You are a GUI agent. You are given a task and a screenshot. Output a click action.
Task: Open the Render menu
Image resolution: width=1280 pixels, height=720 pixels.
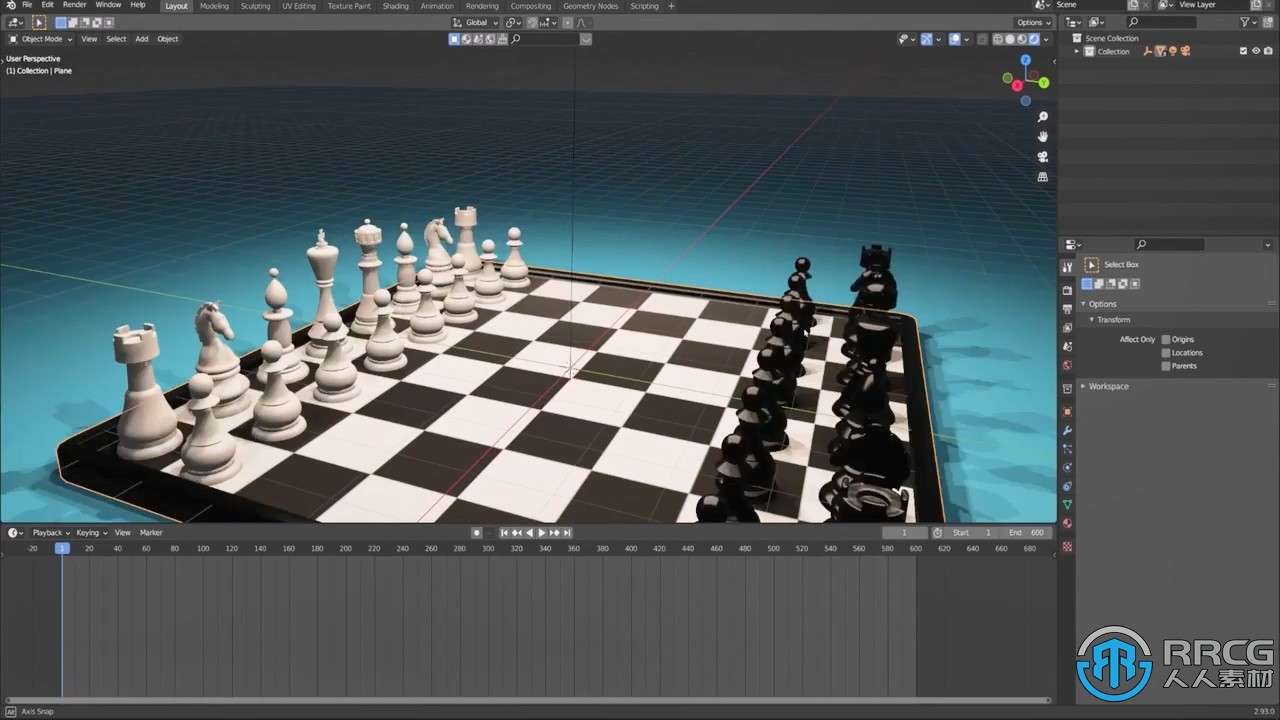pos(75,5)
